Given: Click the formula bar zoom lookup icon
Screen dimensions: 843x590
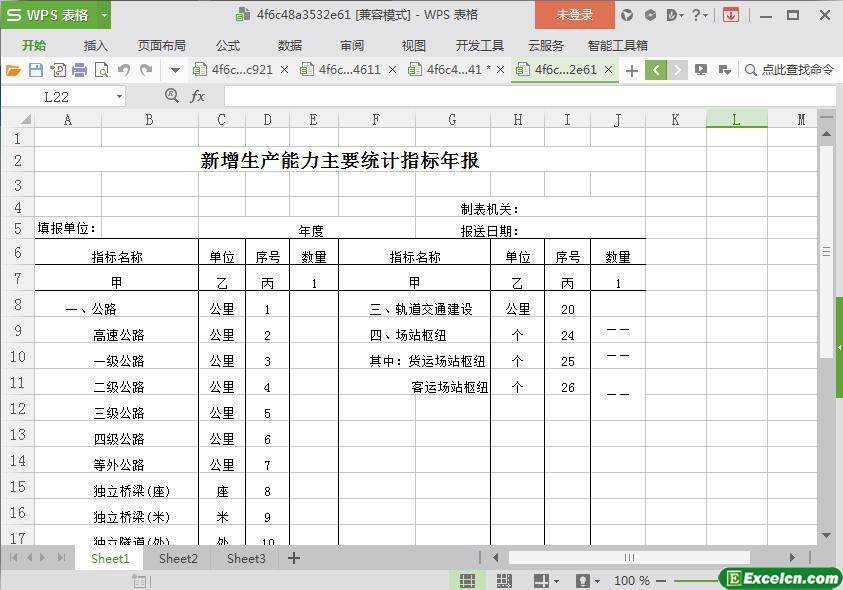Looking at the screenshot, I should pos(172,96).
